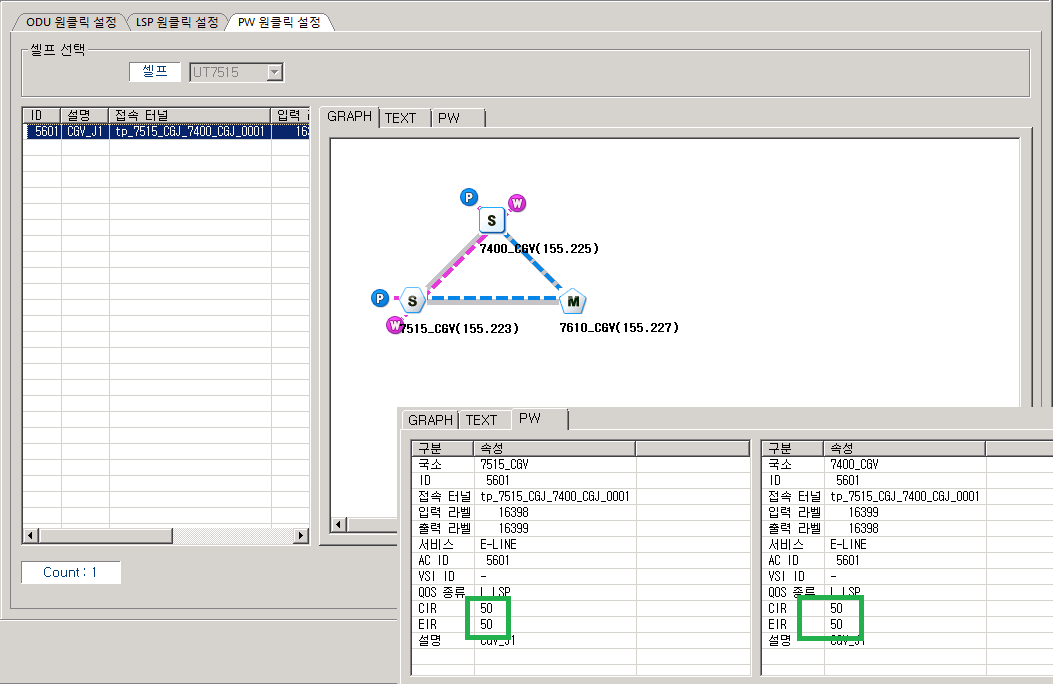Switch to the LSP 원클릭 설정 tab

177,22
